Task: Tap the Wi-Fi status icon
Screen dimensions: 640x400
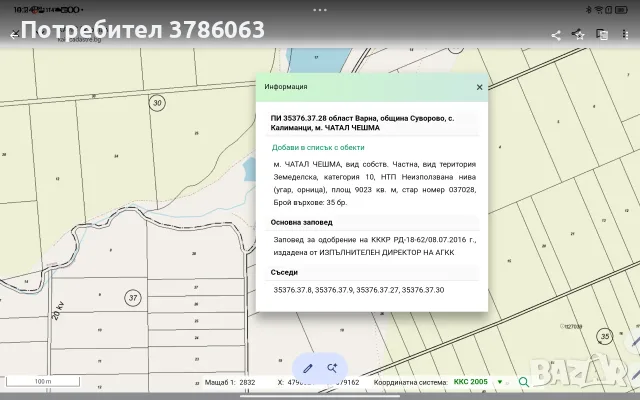Action: click(x=599, y=10)
